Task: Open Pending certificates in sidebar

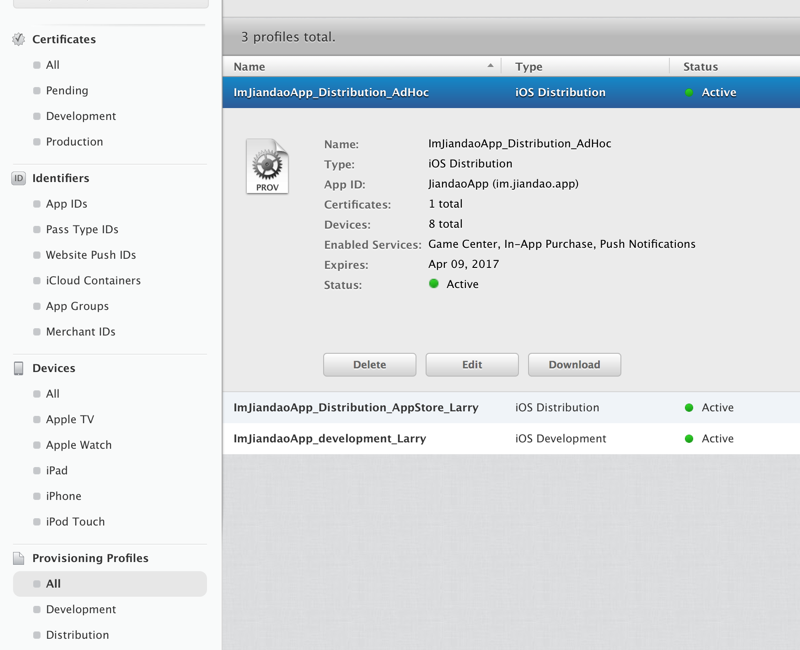Action: click(x=67, y=91)
